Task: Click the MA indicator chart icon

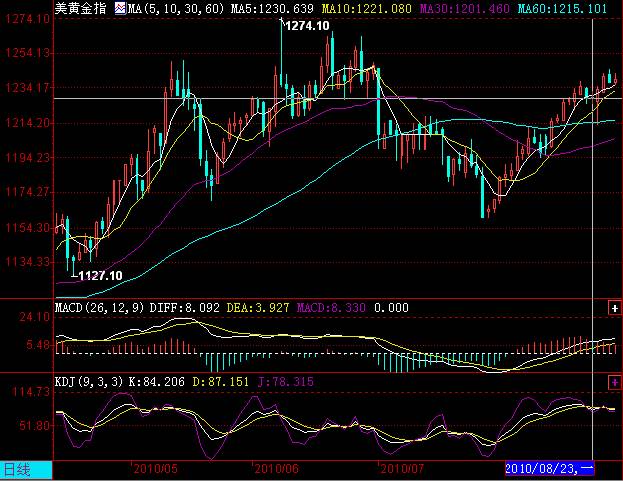Action: click(120, 8)
